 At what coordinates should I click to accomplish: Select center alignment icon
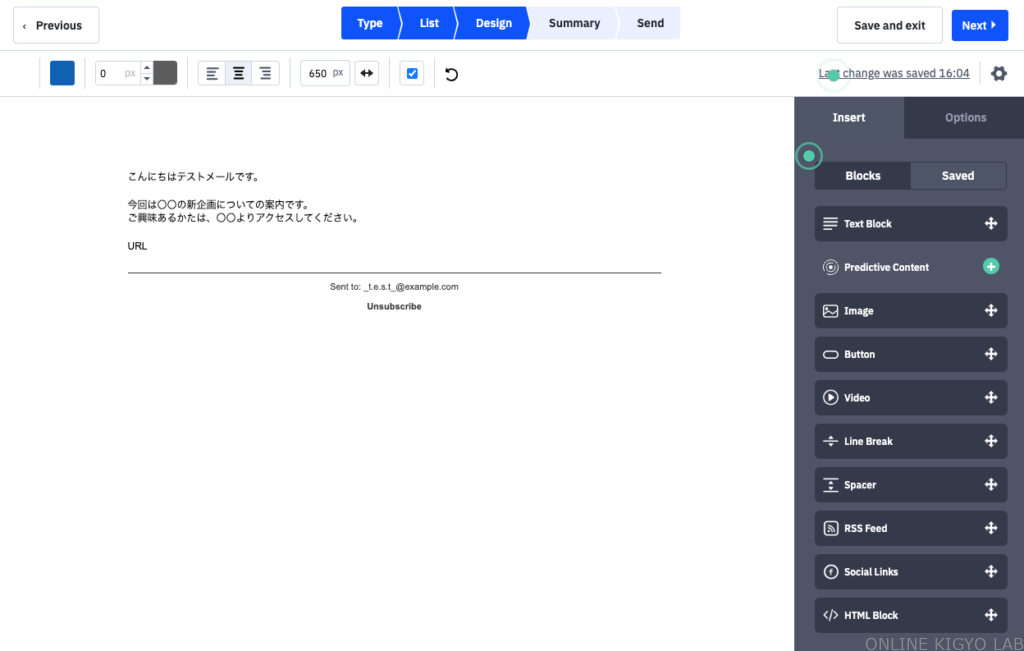point(238,73)
